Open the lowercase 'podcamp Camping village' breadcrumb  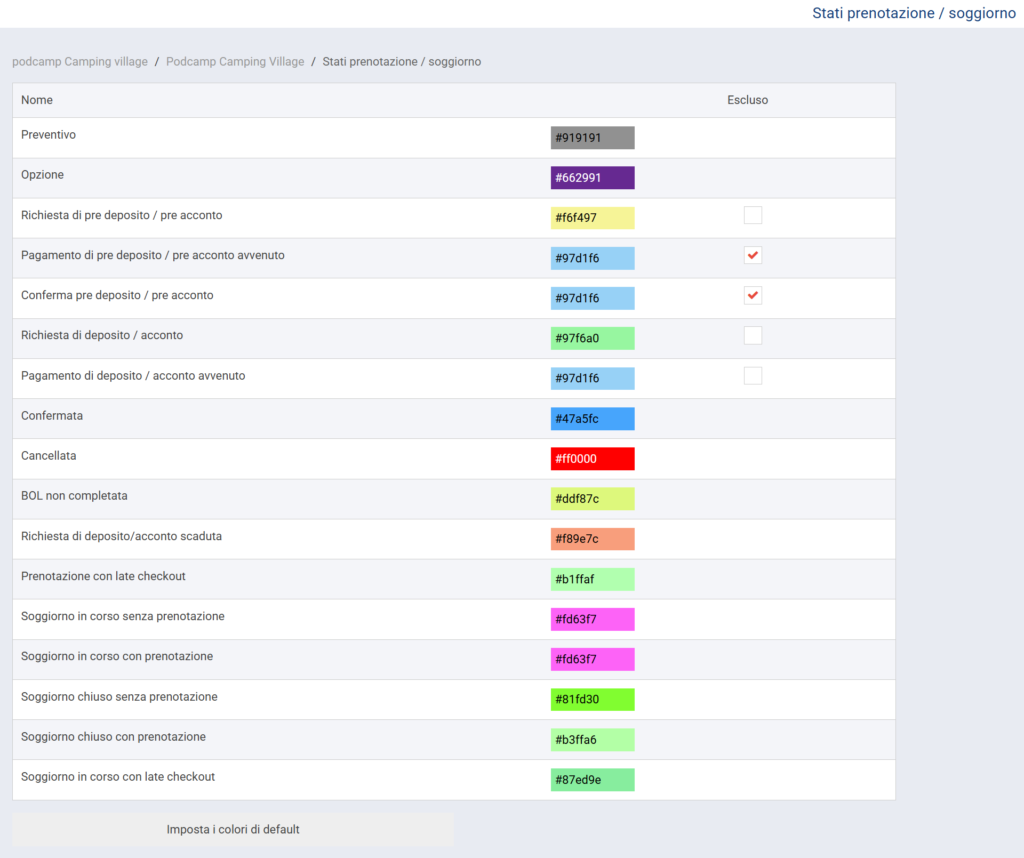79,62
